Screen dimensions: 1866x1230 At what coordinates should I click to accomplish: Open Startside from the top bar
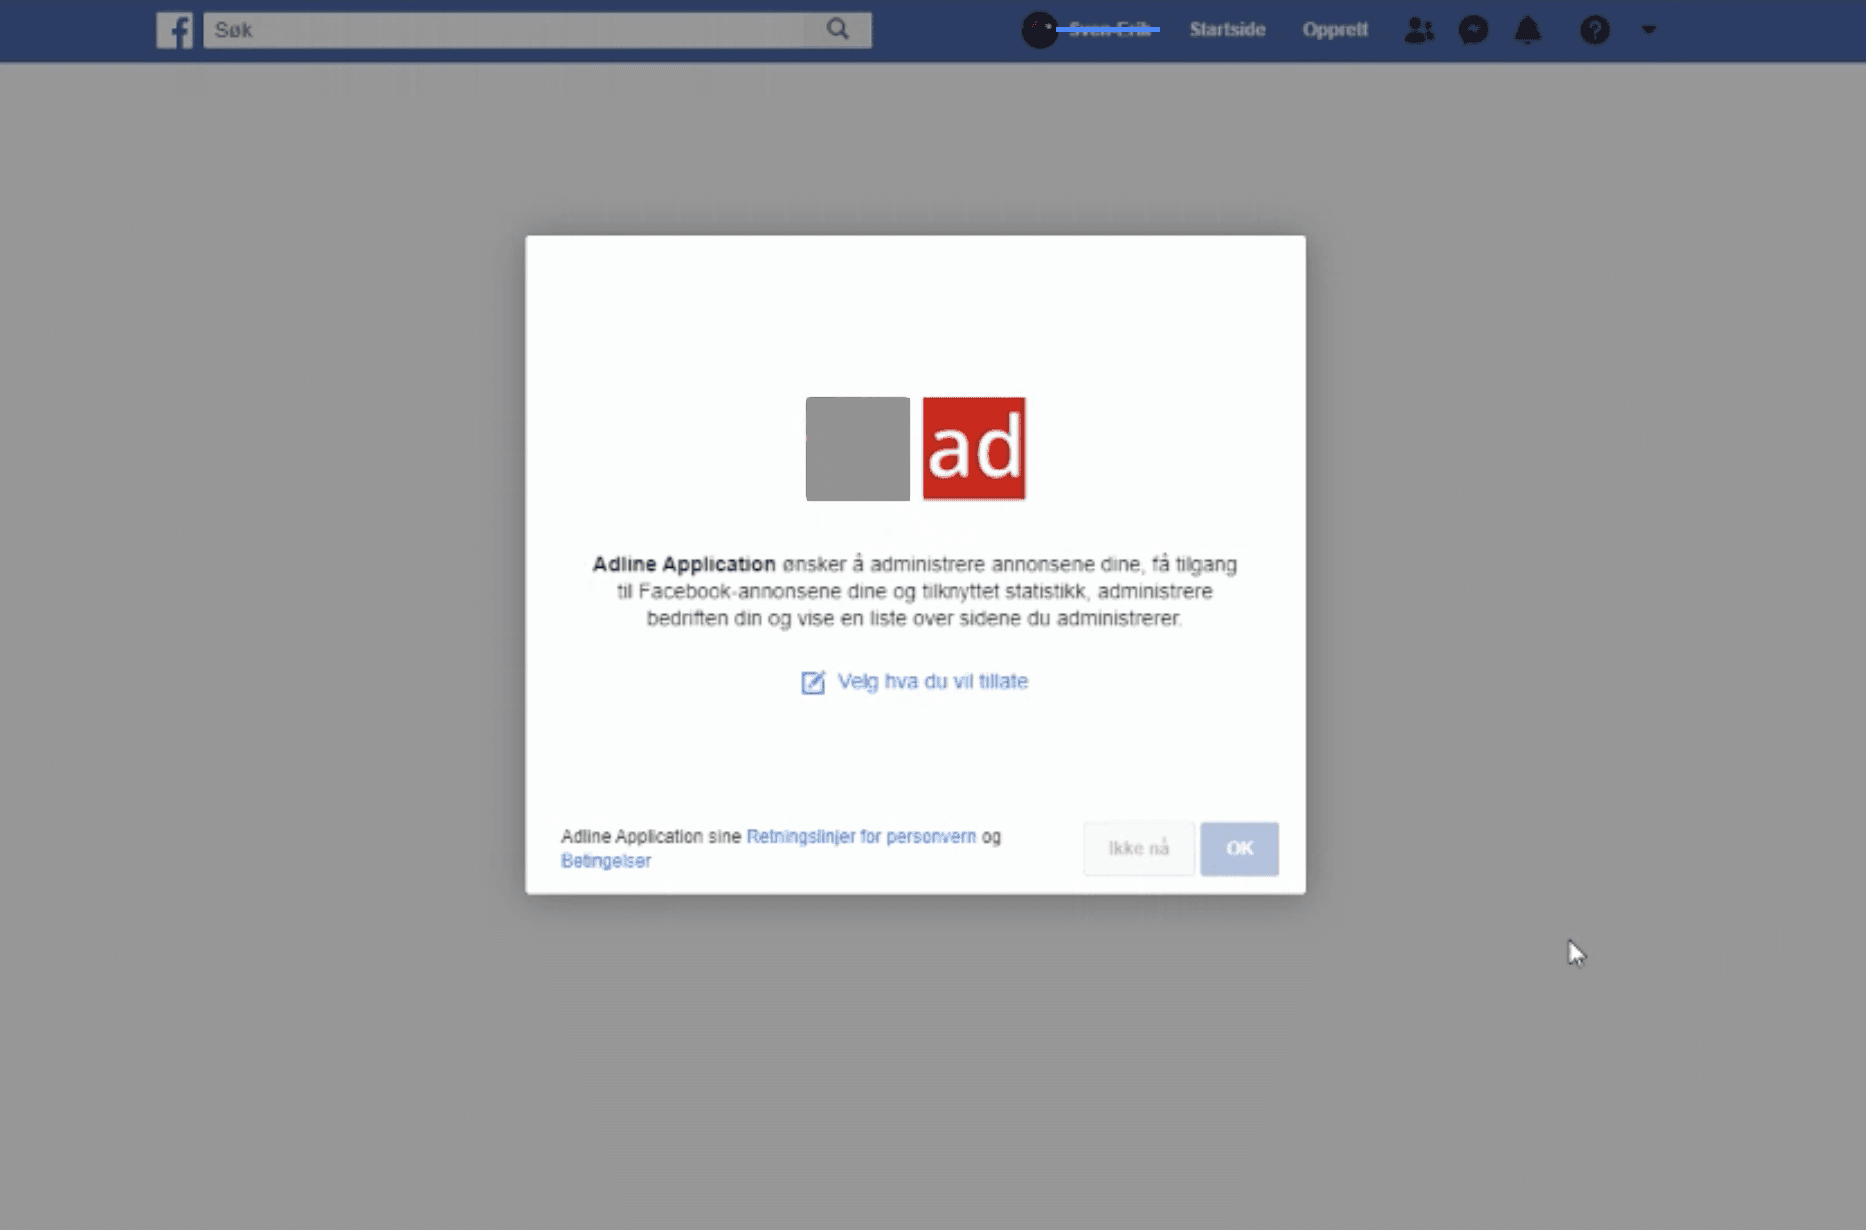[x=1227, y=30]
